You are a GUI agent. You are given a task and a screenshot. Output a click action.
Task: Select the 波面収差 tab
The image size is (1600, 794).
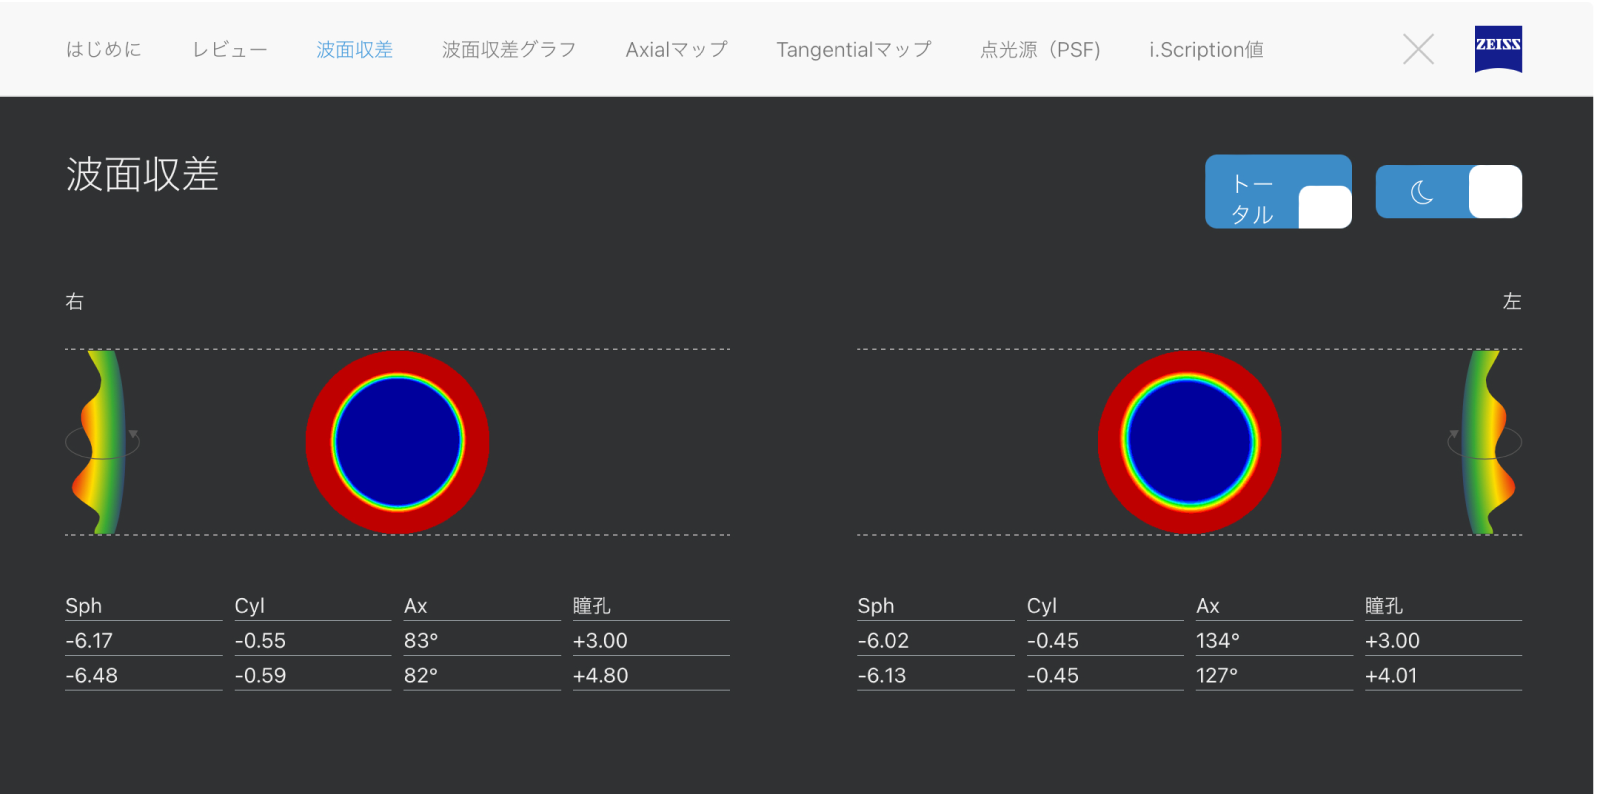pos(355,49)
